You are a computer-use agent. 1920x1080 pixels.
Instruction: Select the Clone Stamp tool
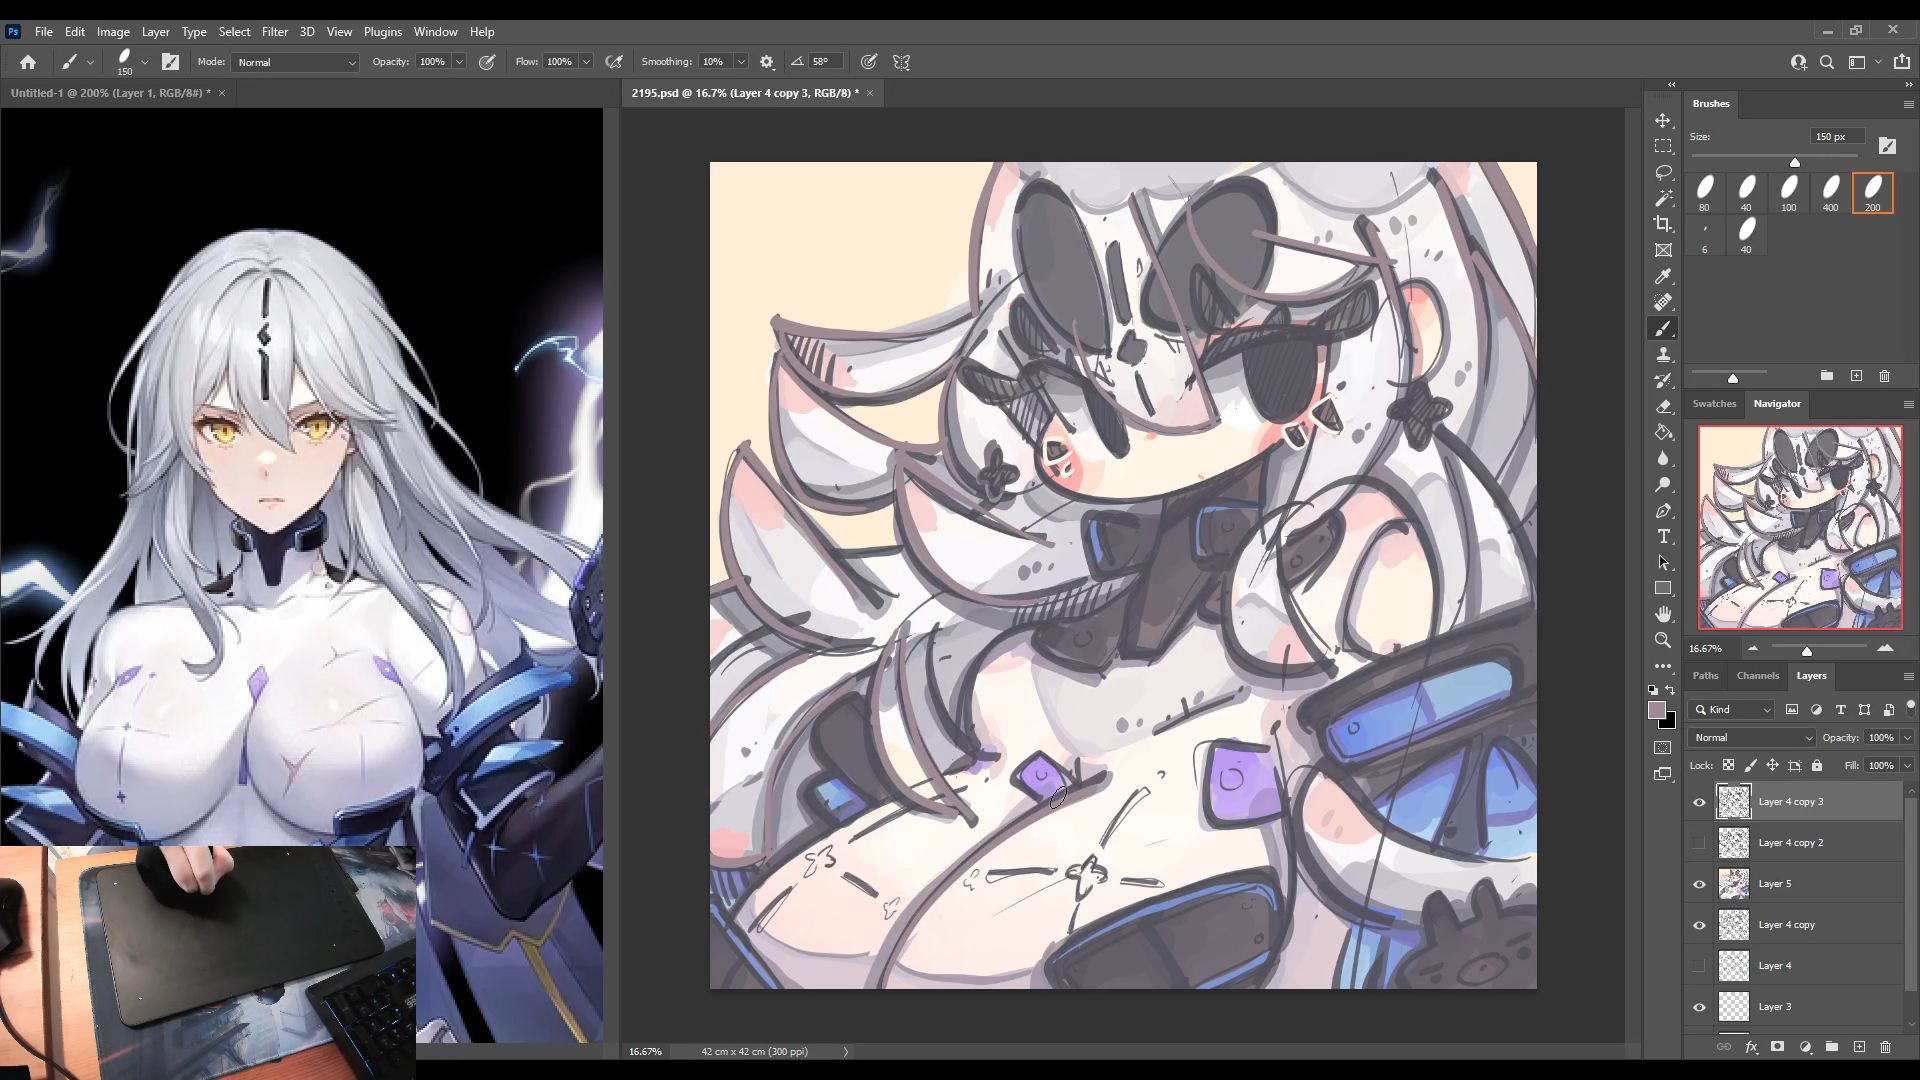click(1663, 354)
